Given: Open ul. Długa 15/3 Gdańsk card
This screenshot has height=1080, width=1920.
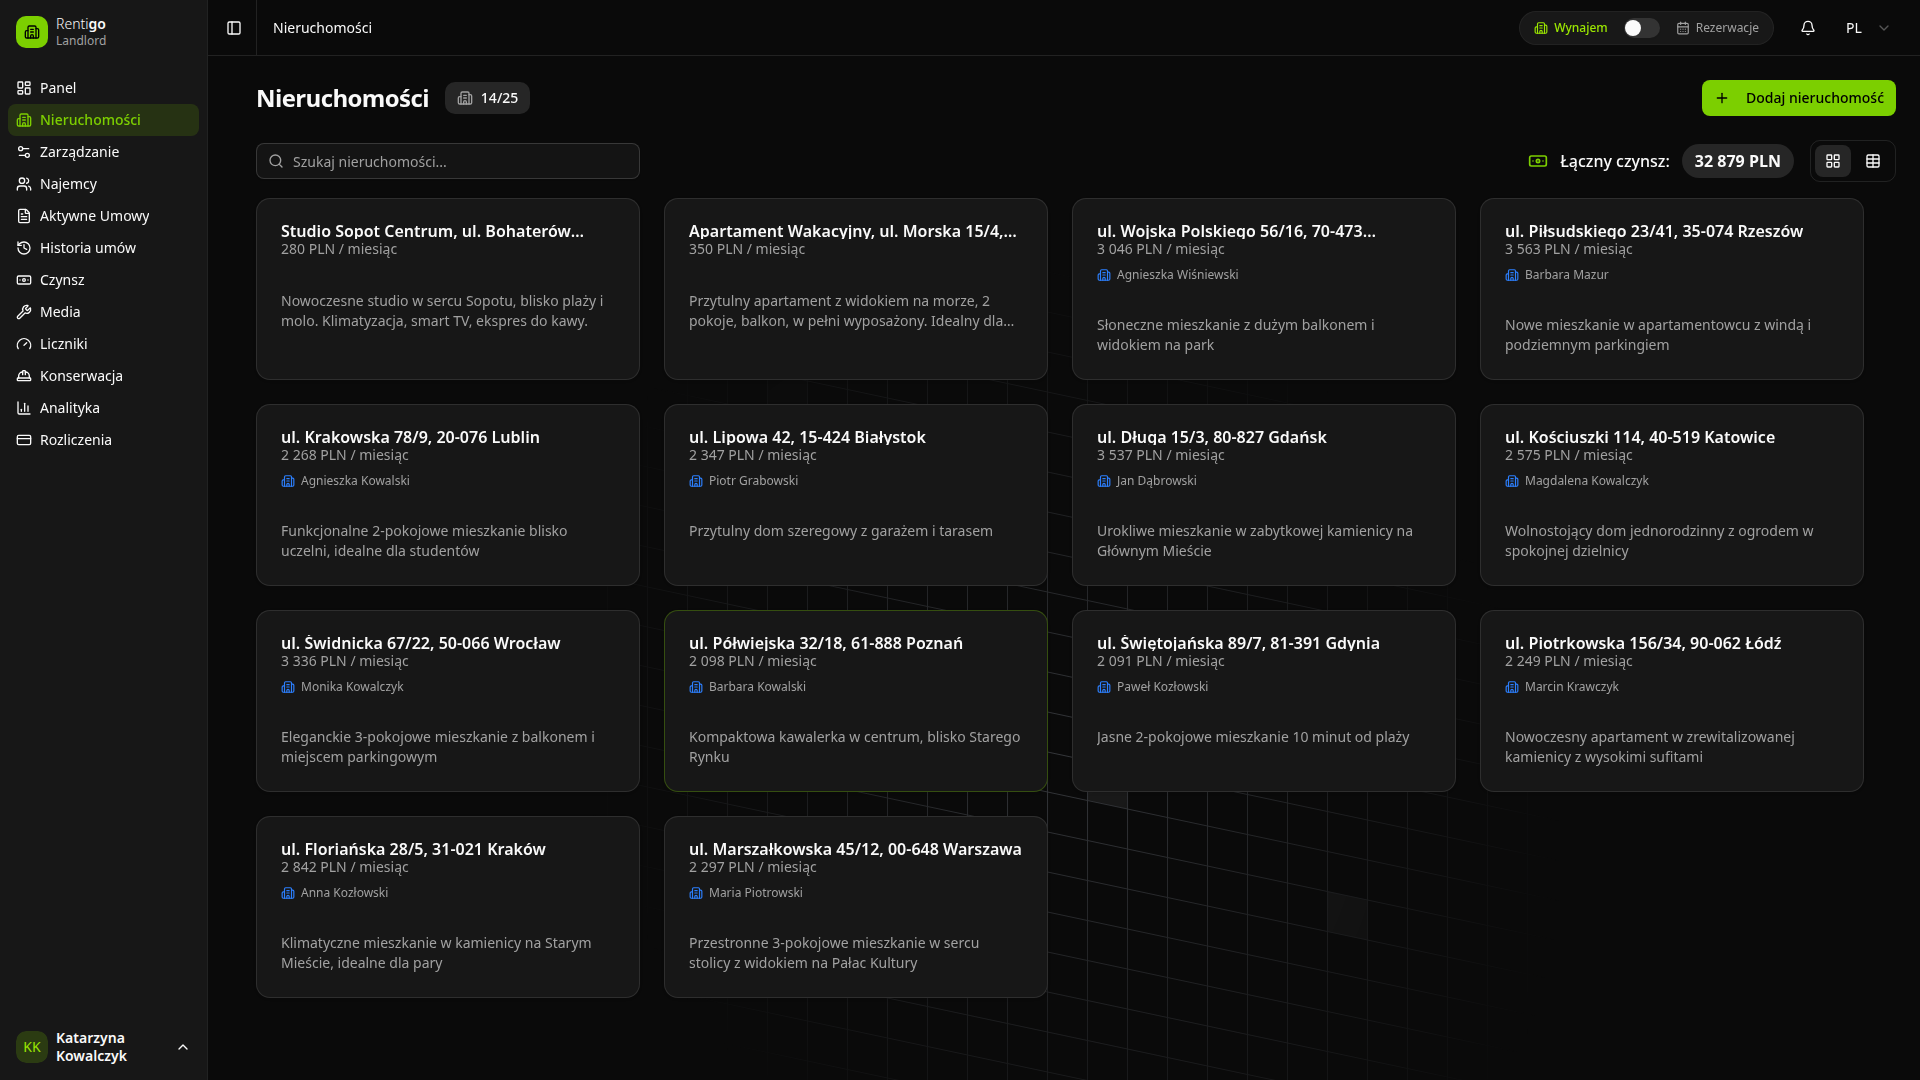Looking at the screenshot, I should coord(1263,495).
